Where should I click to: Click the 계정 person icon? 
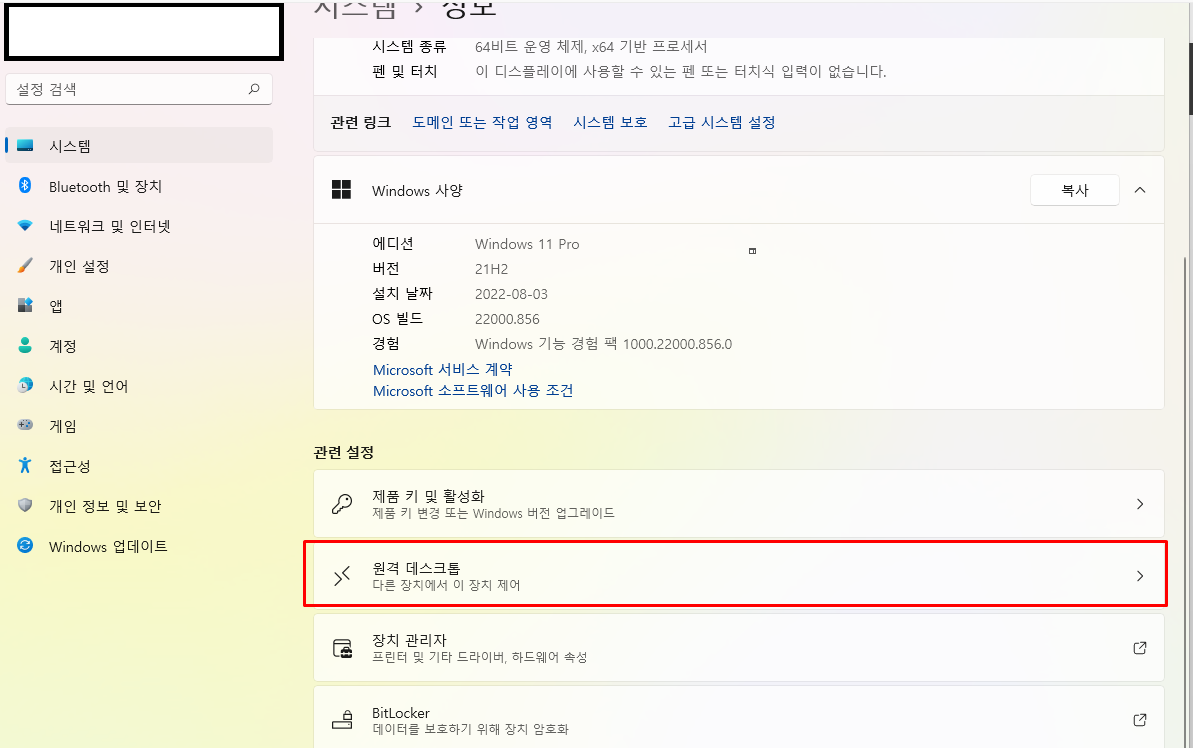pos(25,345)
